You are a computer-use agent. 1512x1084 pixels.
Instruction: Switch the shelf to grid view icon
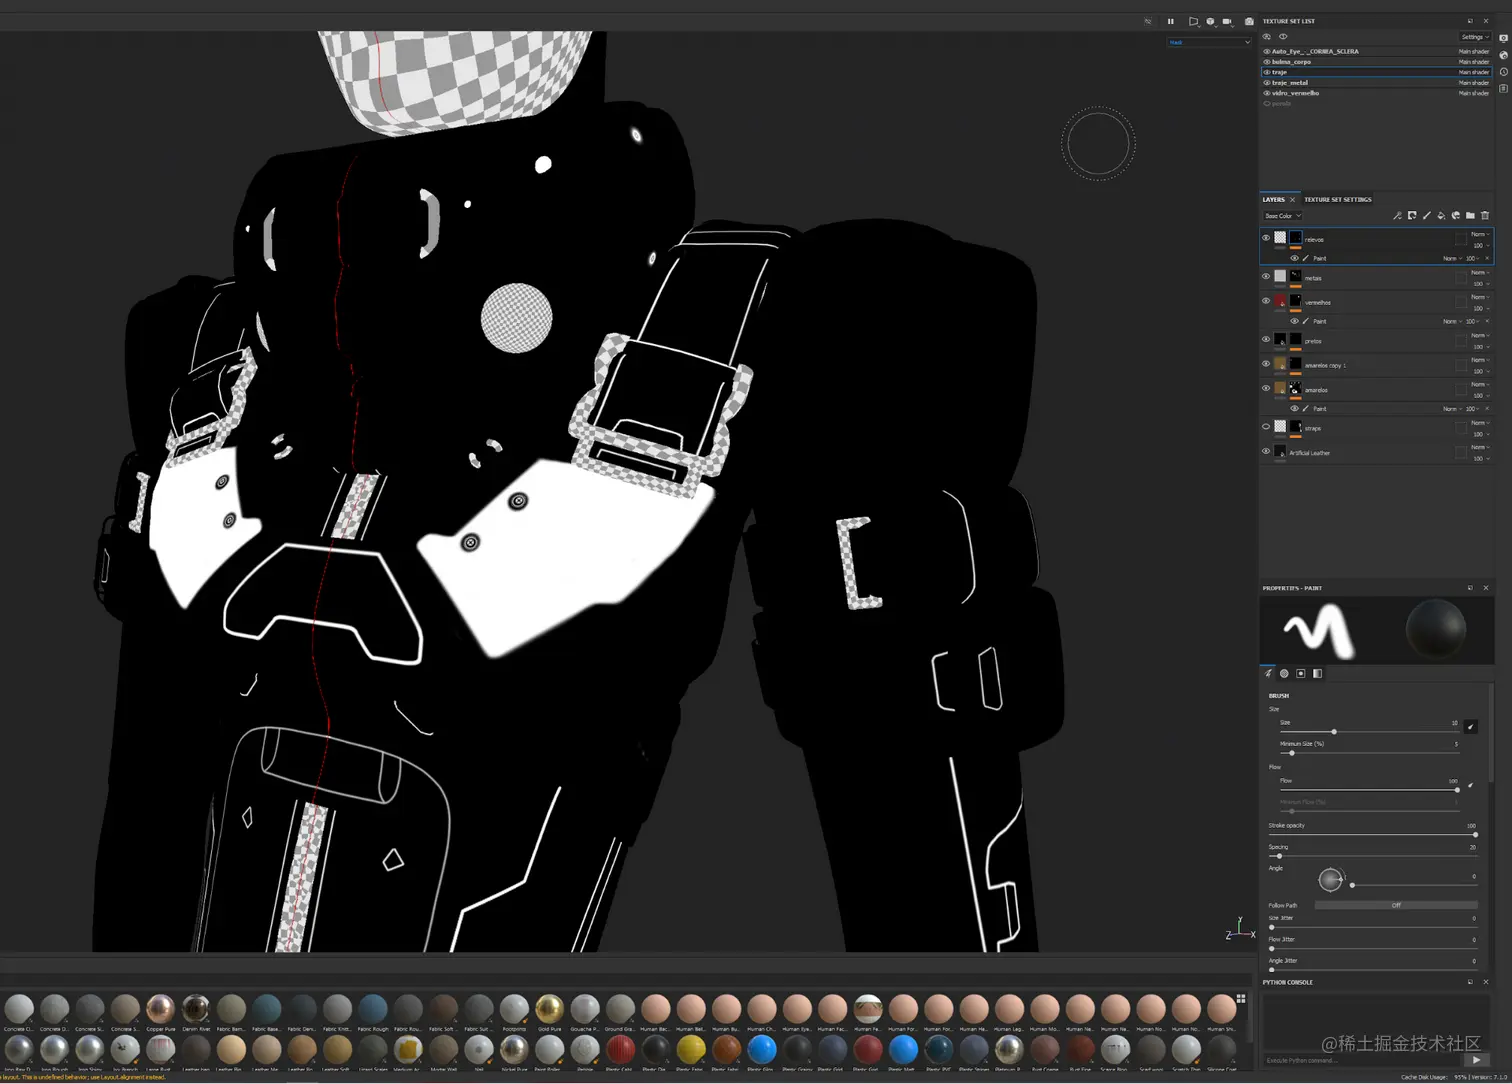click(x=1241, y=998)
